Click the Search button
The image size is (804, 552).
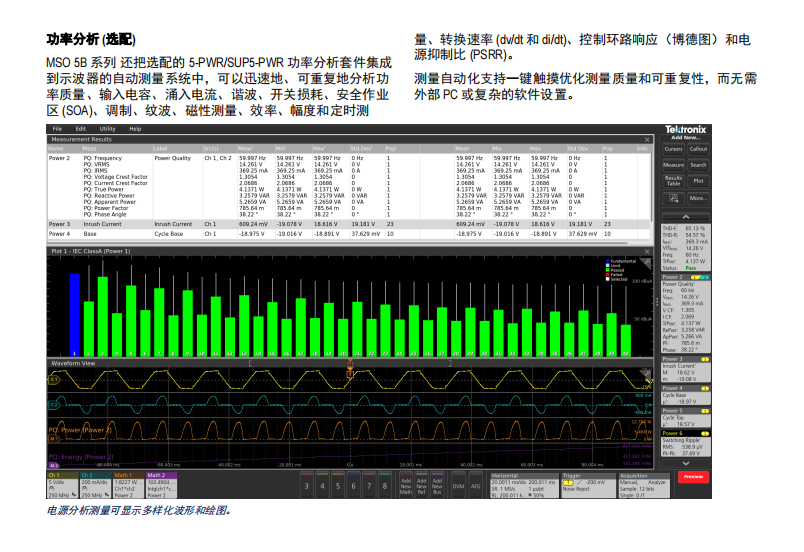click(x=698, y=165)
